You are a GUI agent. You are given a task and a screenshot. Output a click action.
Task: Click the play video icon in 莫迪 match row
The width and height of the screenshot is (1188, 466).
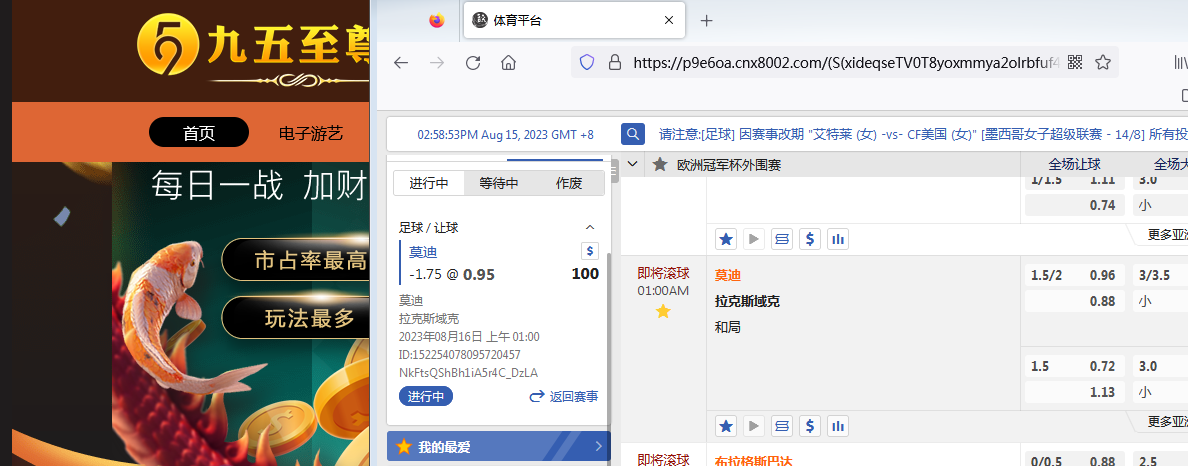tap(754, 424)
